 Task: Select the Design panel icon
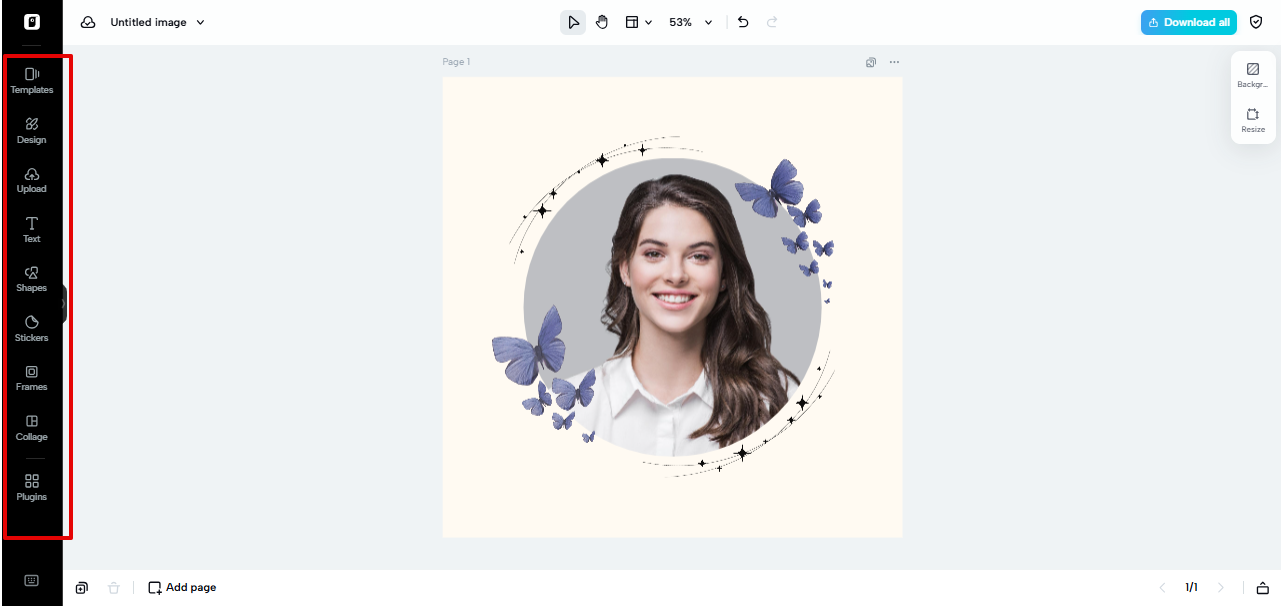[31, 130]
